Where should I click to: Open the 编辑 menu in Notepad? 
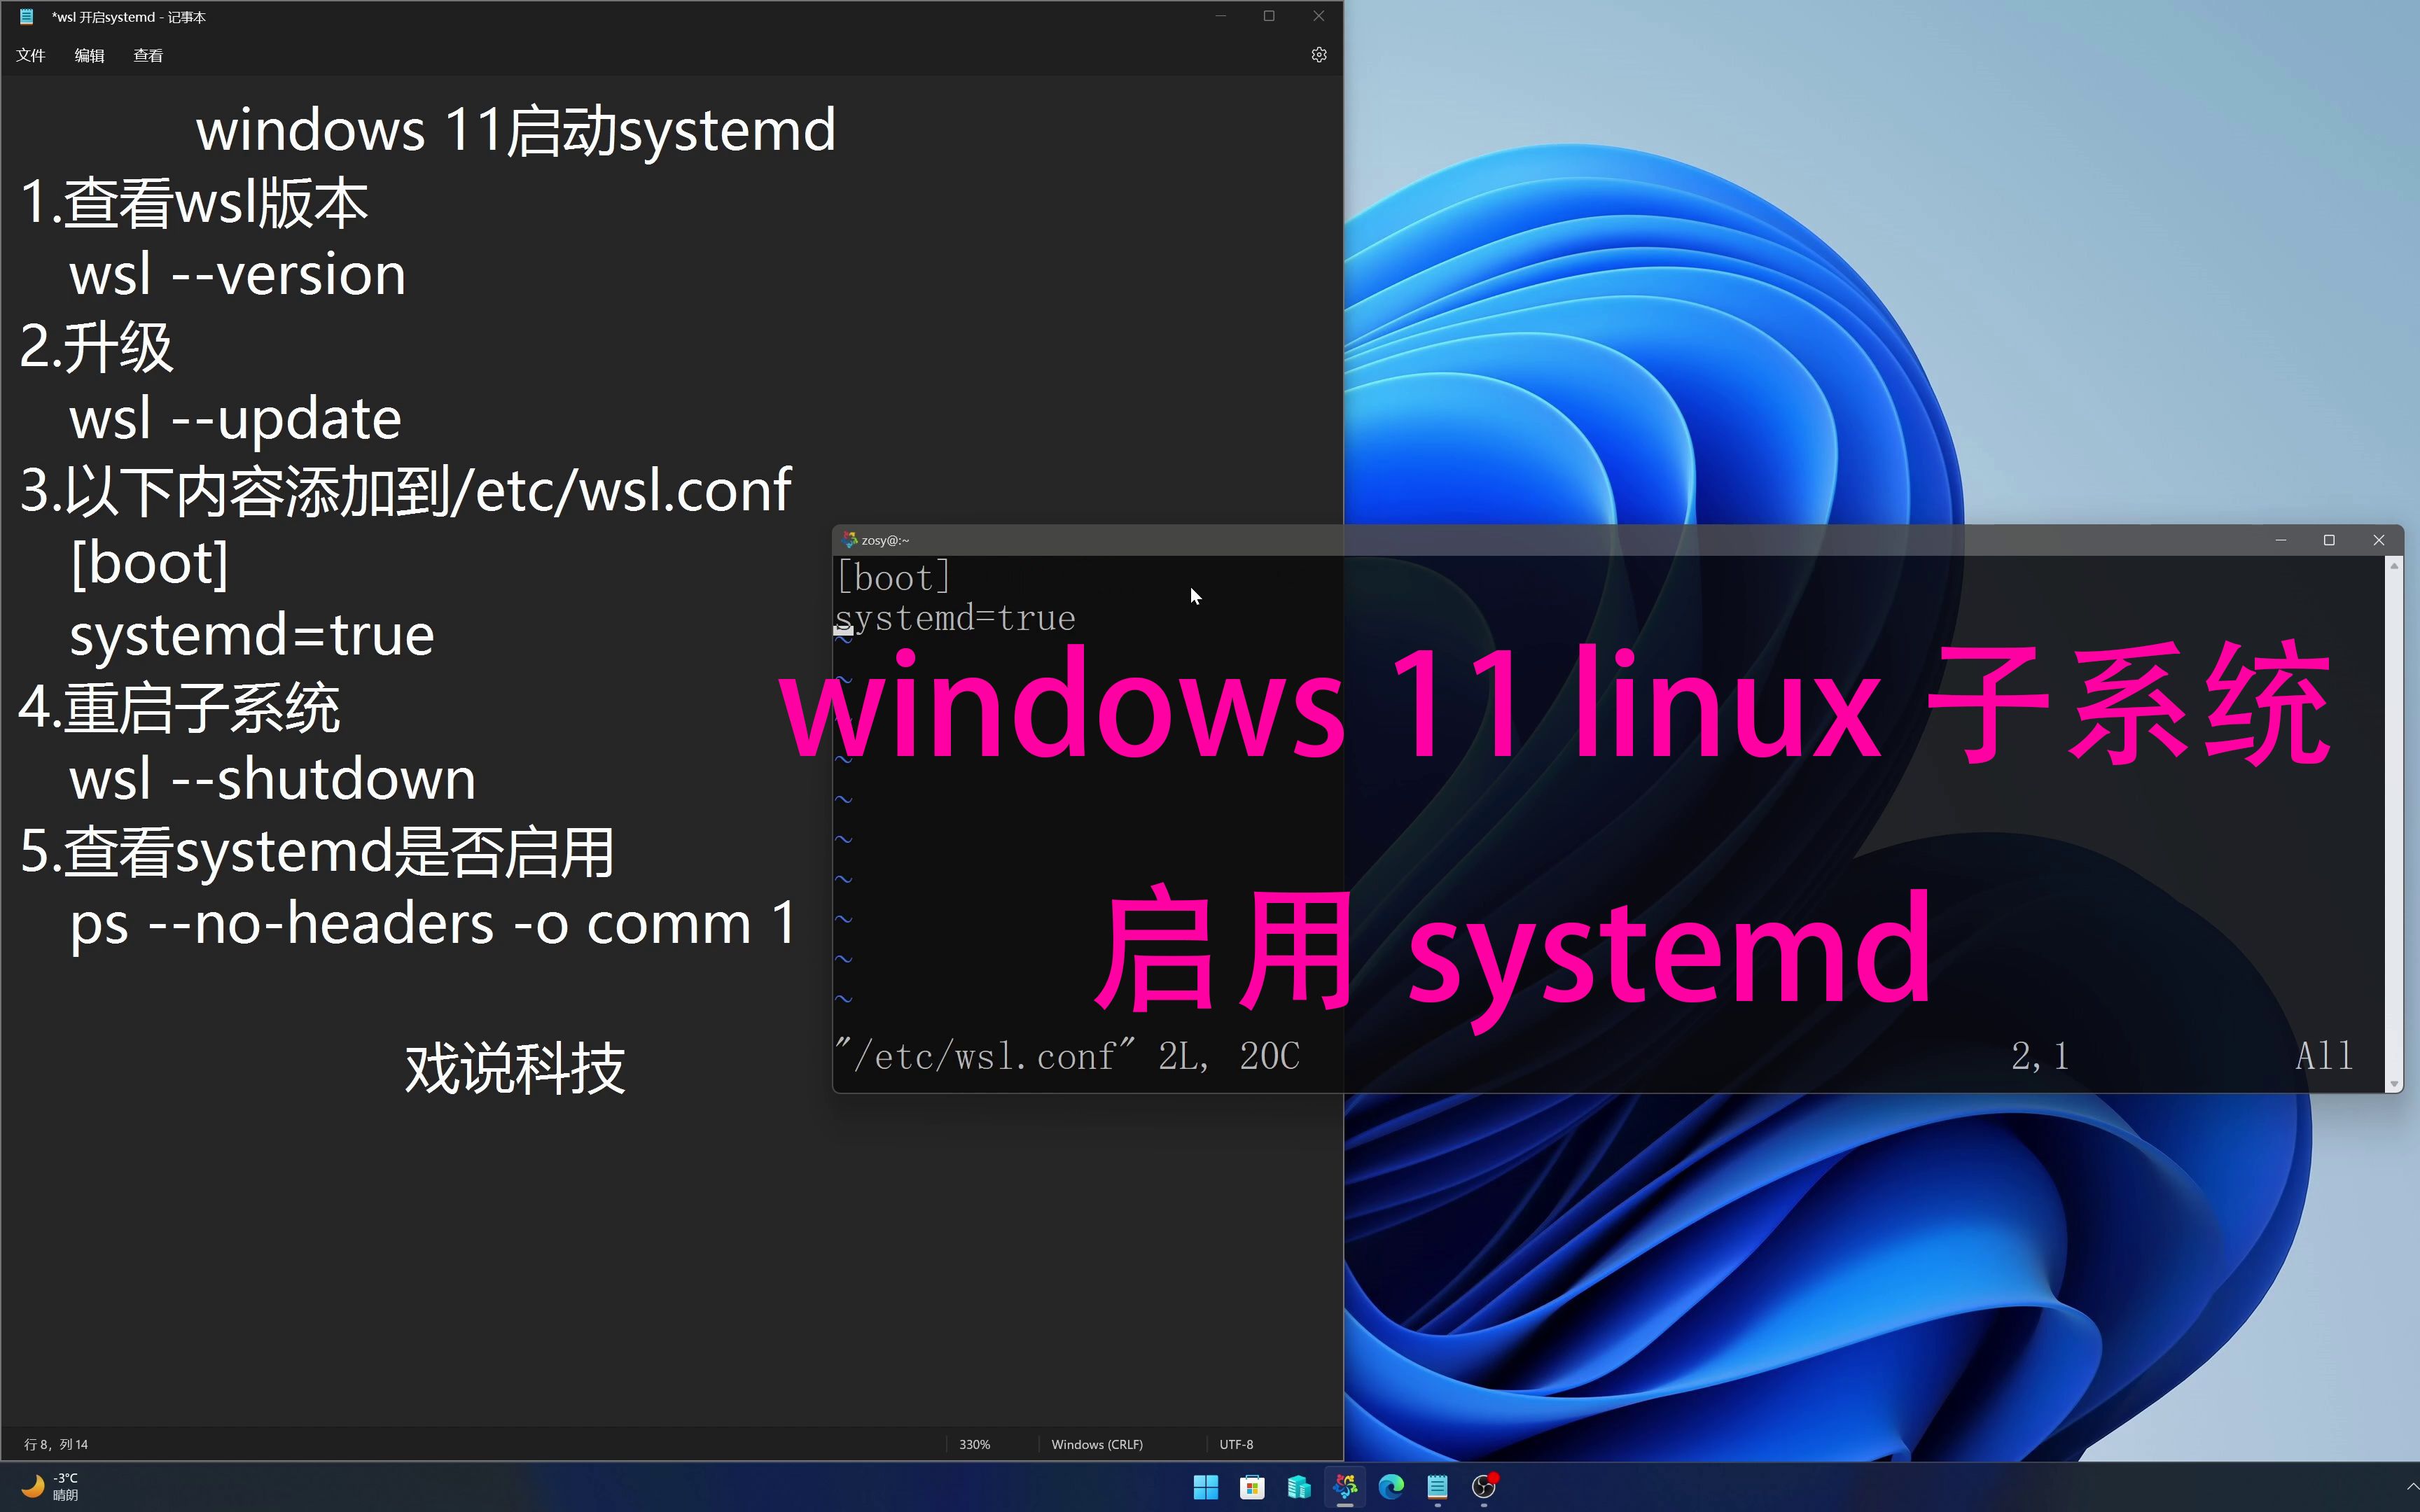[89, 55]
